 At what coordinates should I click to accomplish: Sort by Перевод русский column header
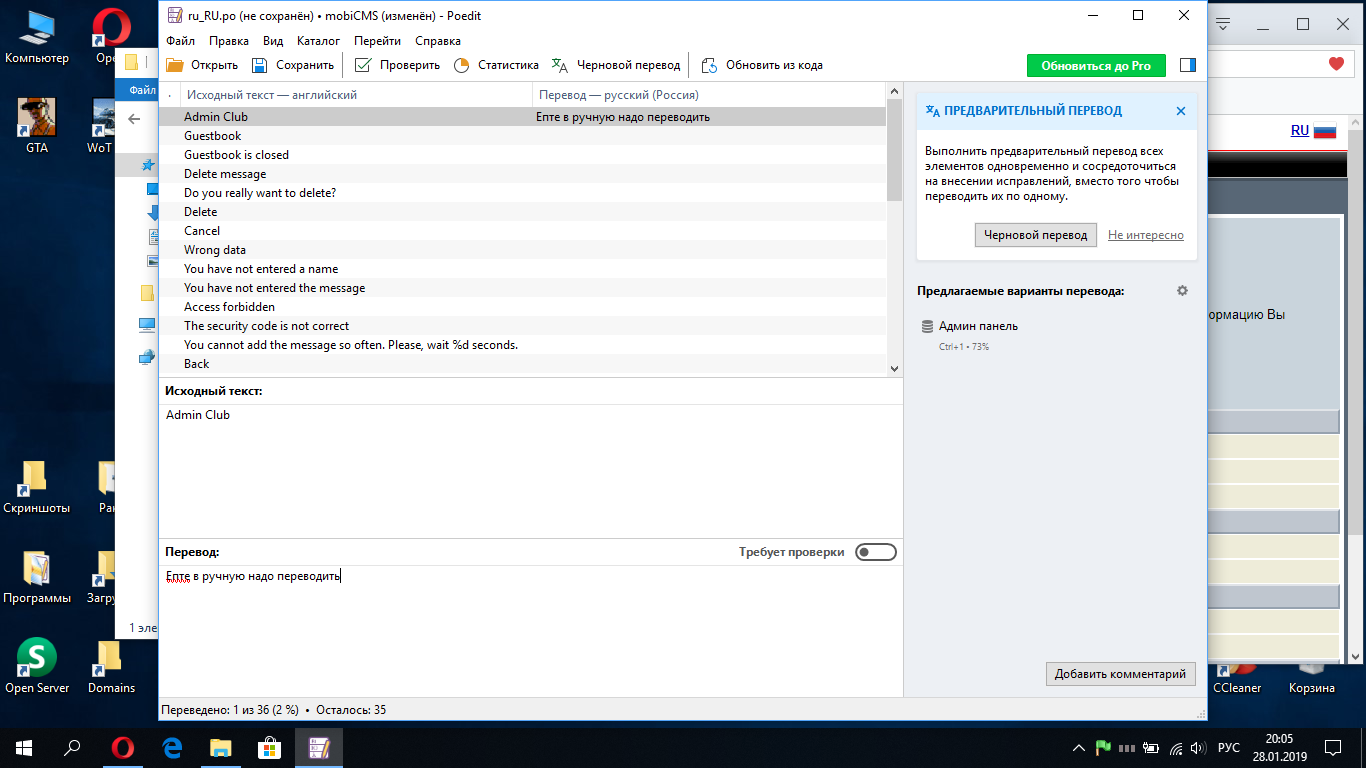pos(618,95)
